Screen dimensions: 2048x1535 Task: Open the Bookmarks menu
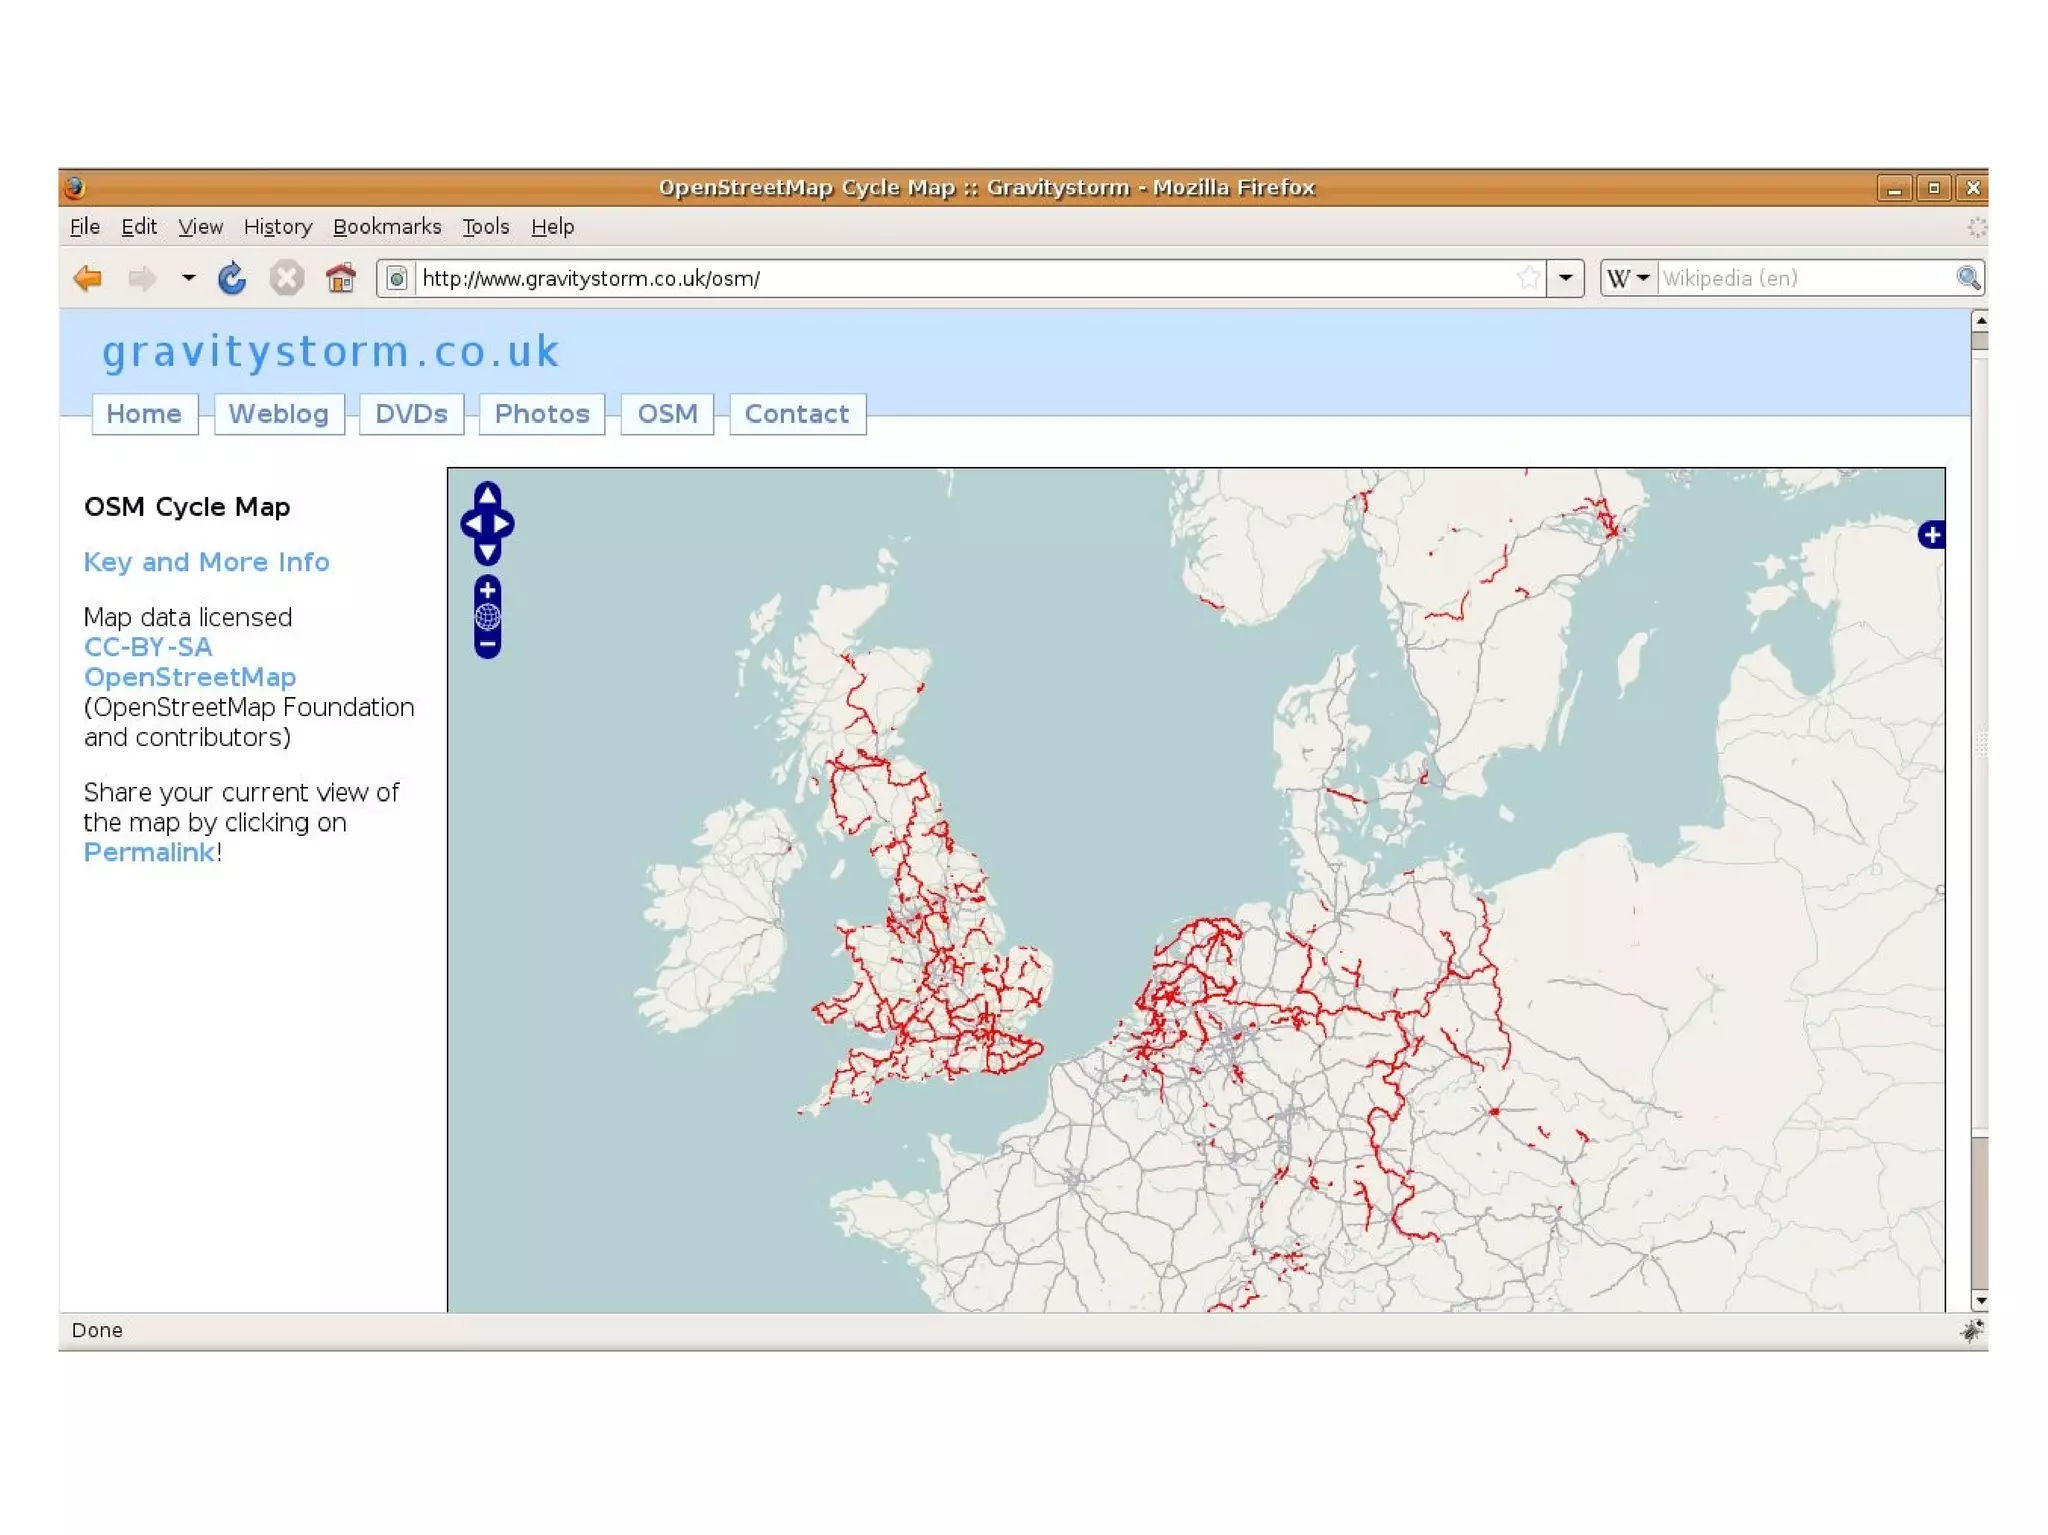click(x=386, y=227)
